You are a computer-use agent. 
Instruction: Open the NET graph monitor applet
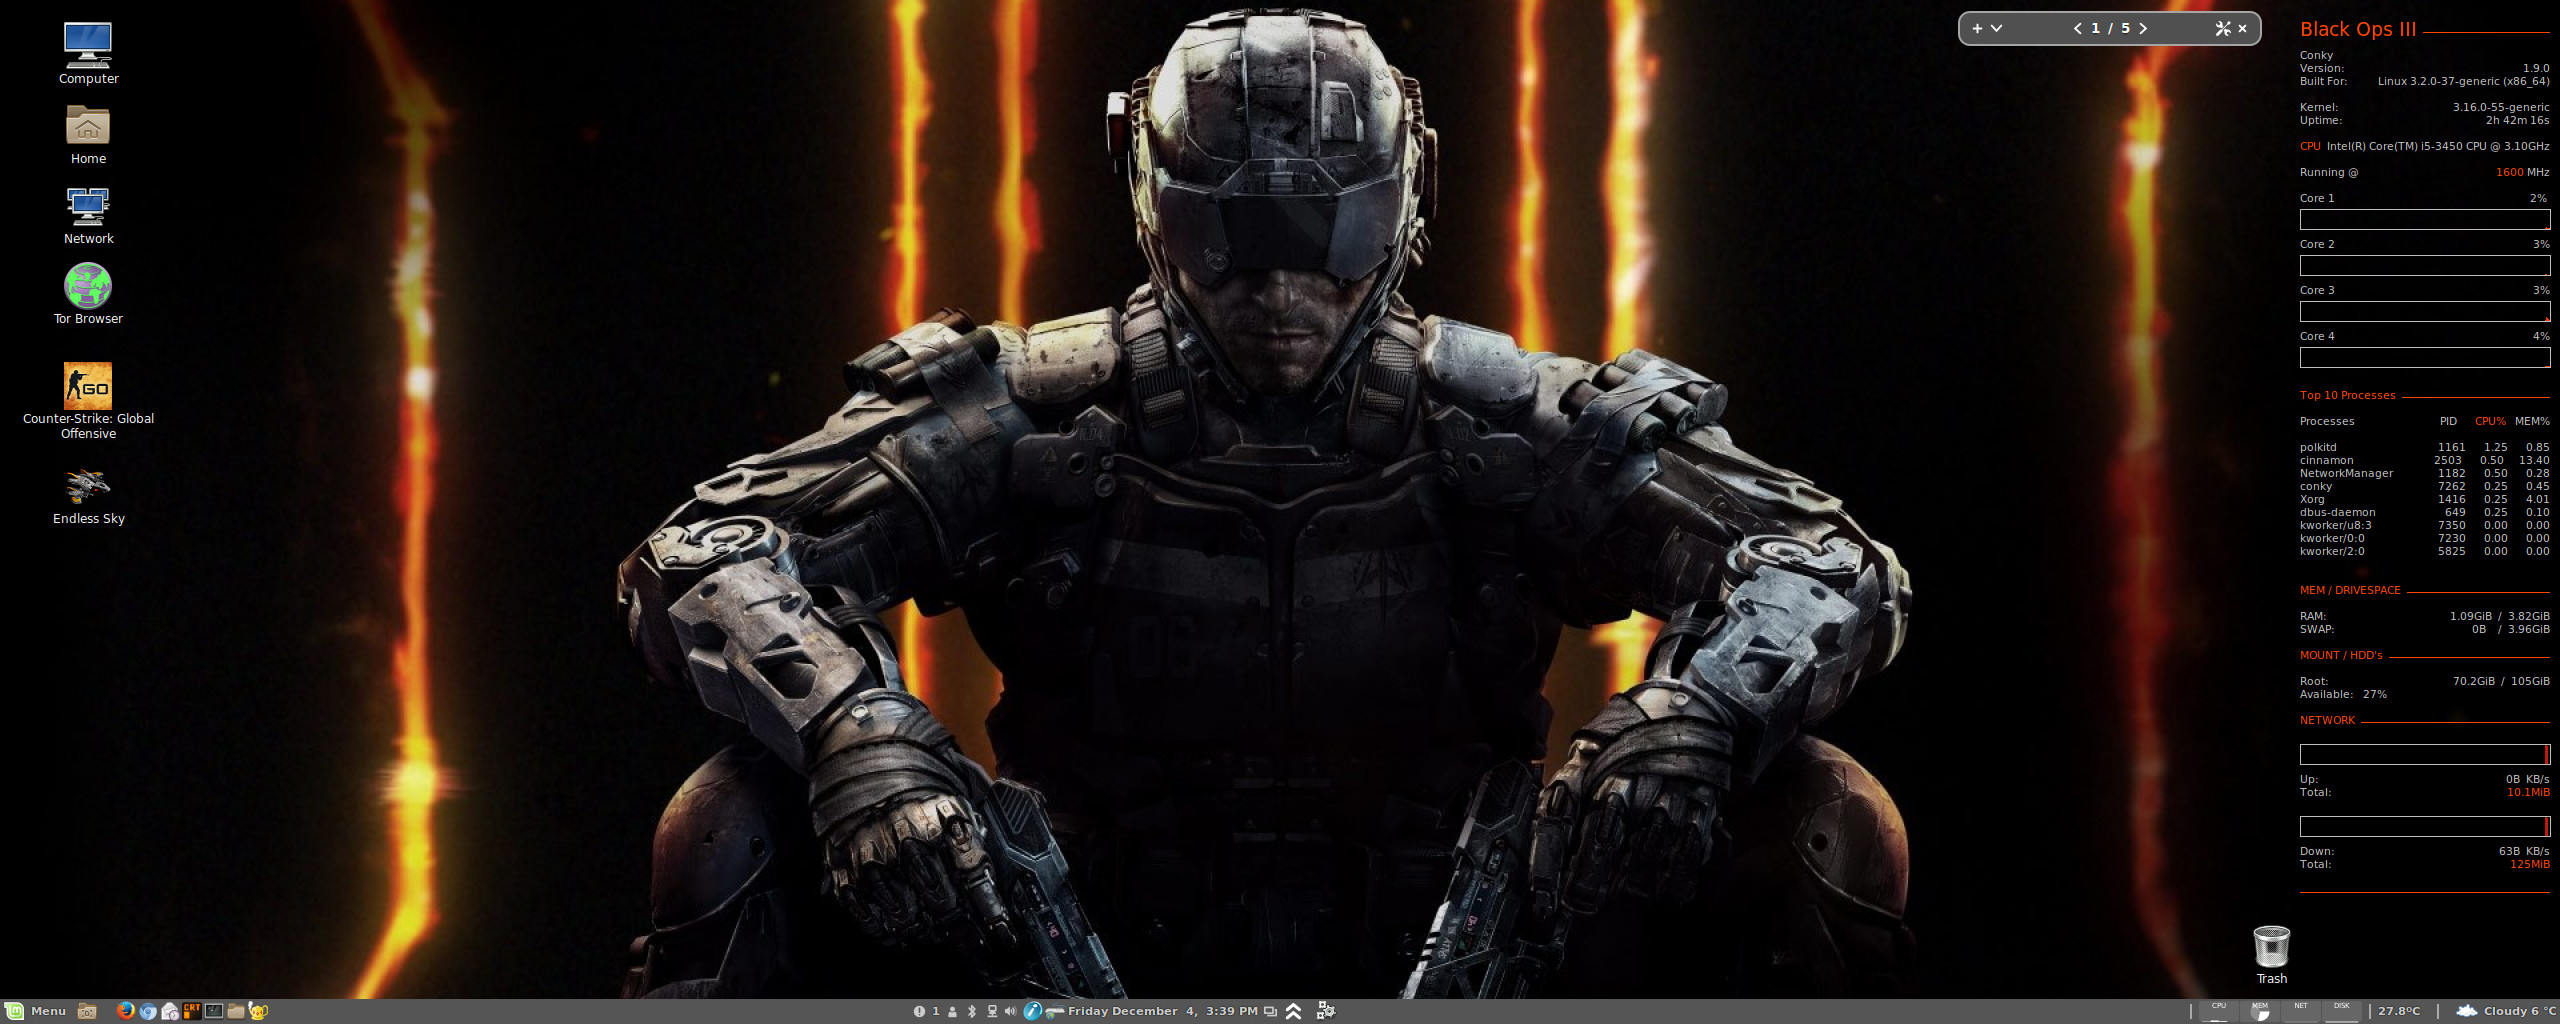(x=2301, y=1011)
